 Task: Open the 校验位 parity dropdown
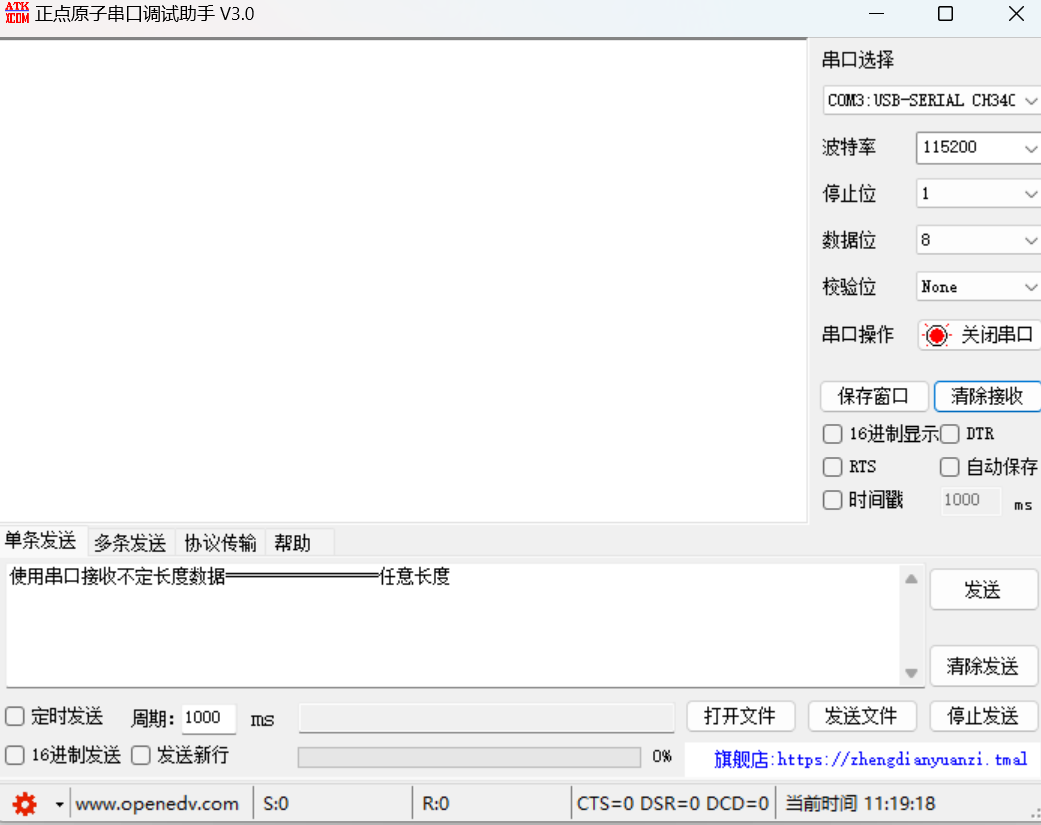978,287
